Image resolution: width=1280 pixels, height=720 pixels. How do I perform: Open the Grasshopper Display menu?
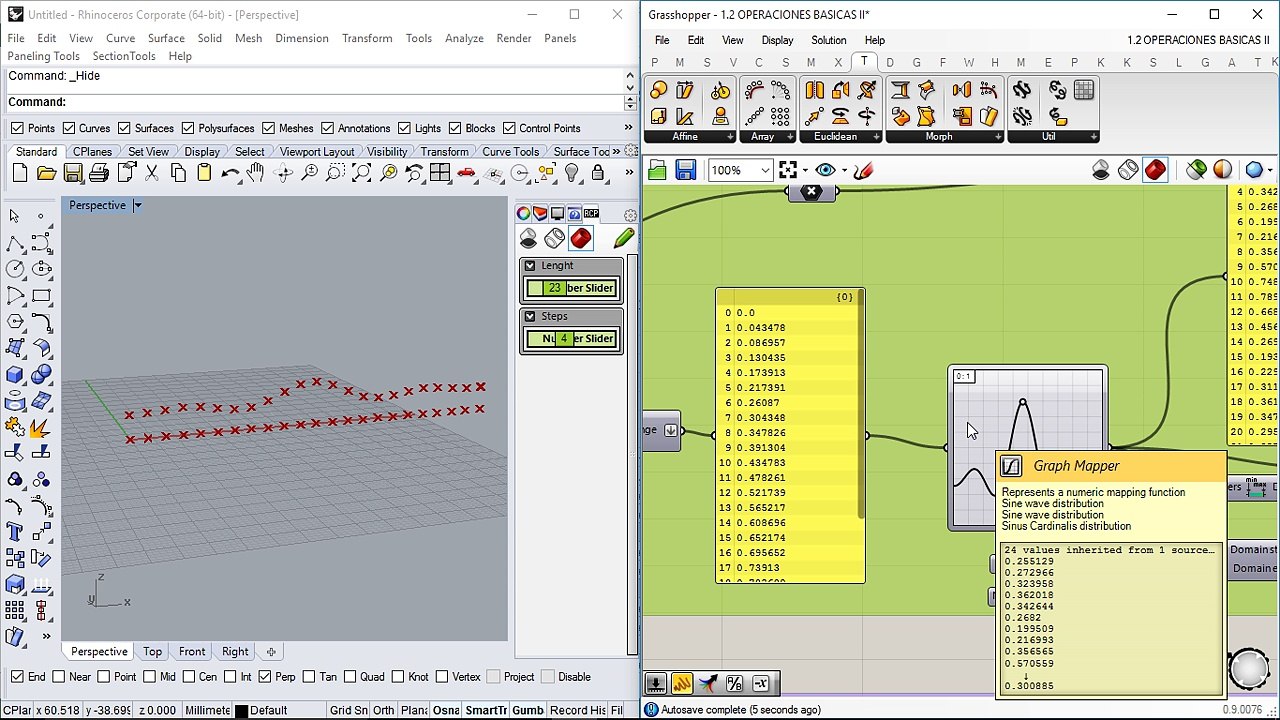point(777,41)
